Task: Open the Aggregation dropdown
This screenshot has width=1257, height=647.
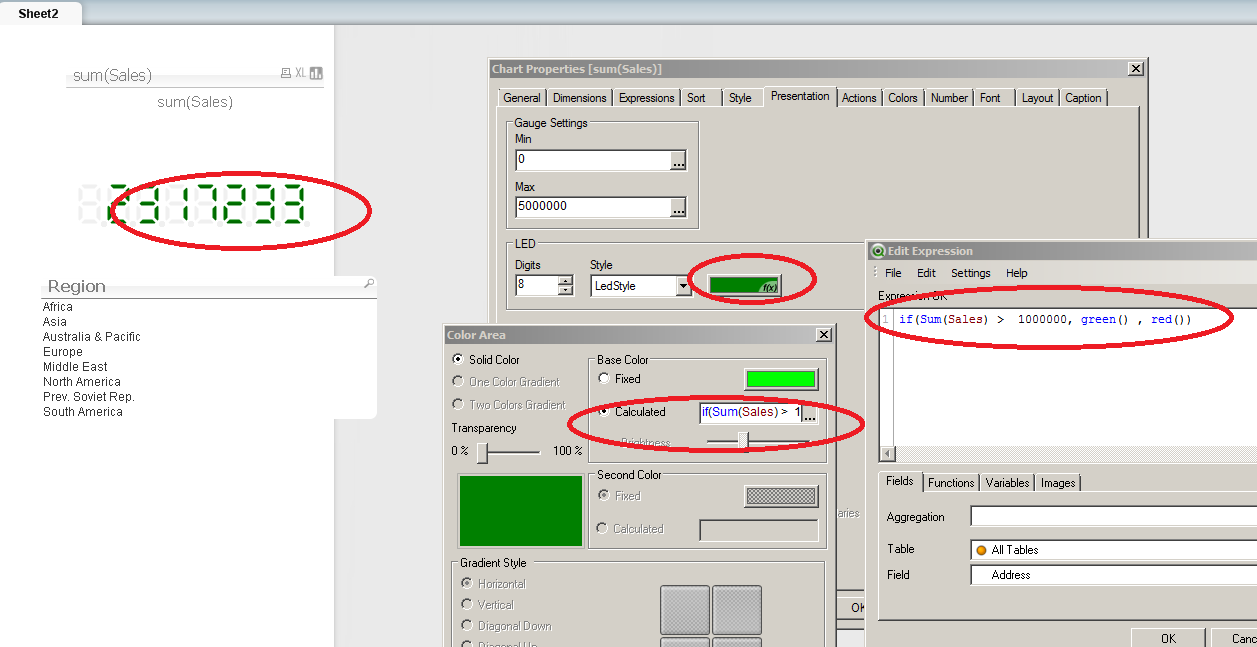Action: point(1114,516)
